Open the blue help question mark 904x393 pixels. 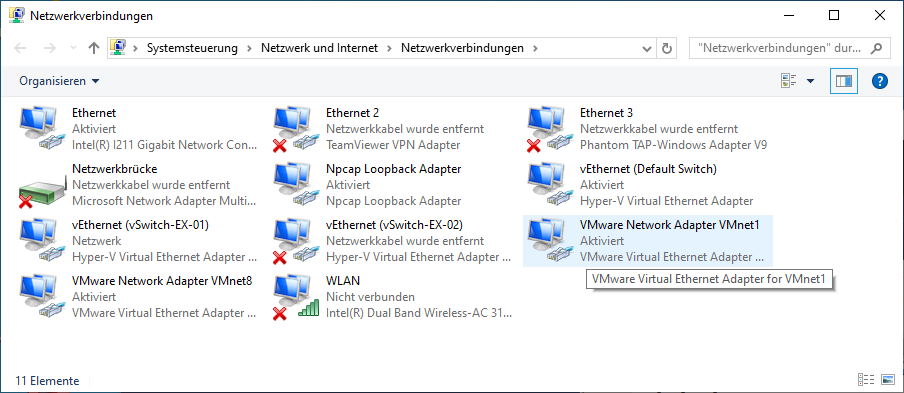click(x=879, y=81)
